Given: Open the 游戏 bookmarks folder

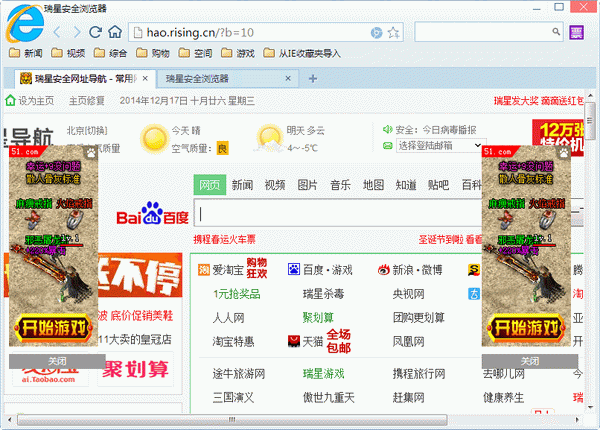Looking at the screenshot, I should [x=238, y=53].
